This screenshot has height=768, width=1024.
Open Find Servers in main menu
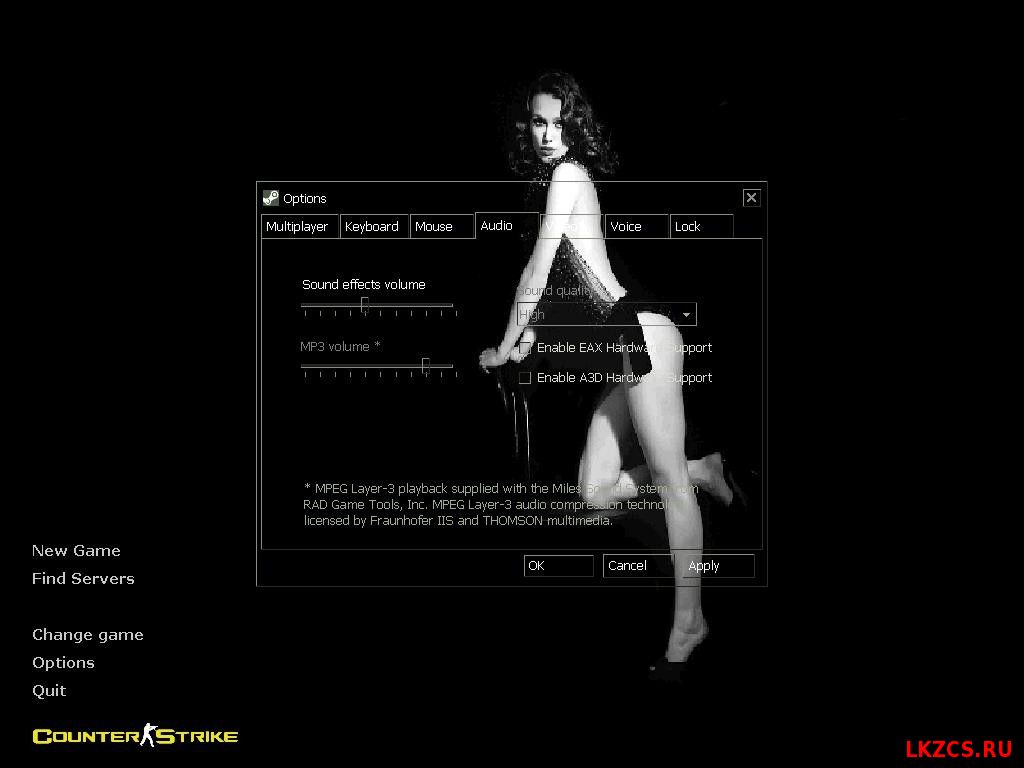click(x=83, y=579)
